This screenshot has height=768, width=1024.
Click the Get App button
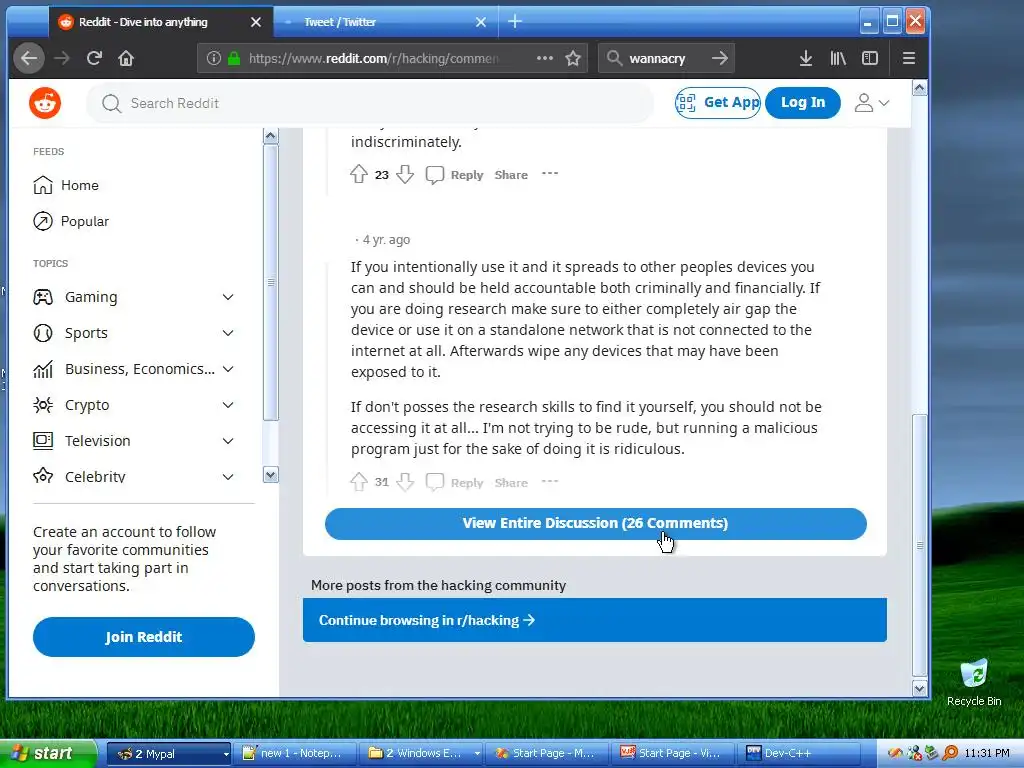pos(718,103)
